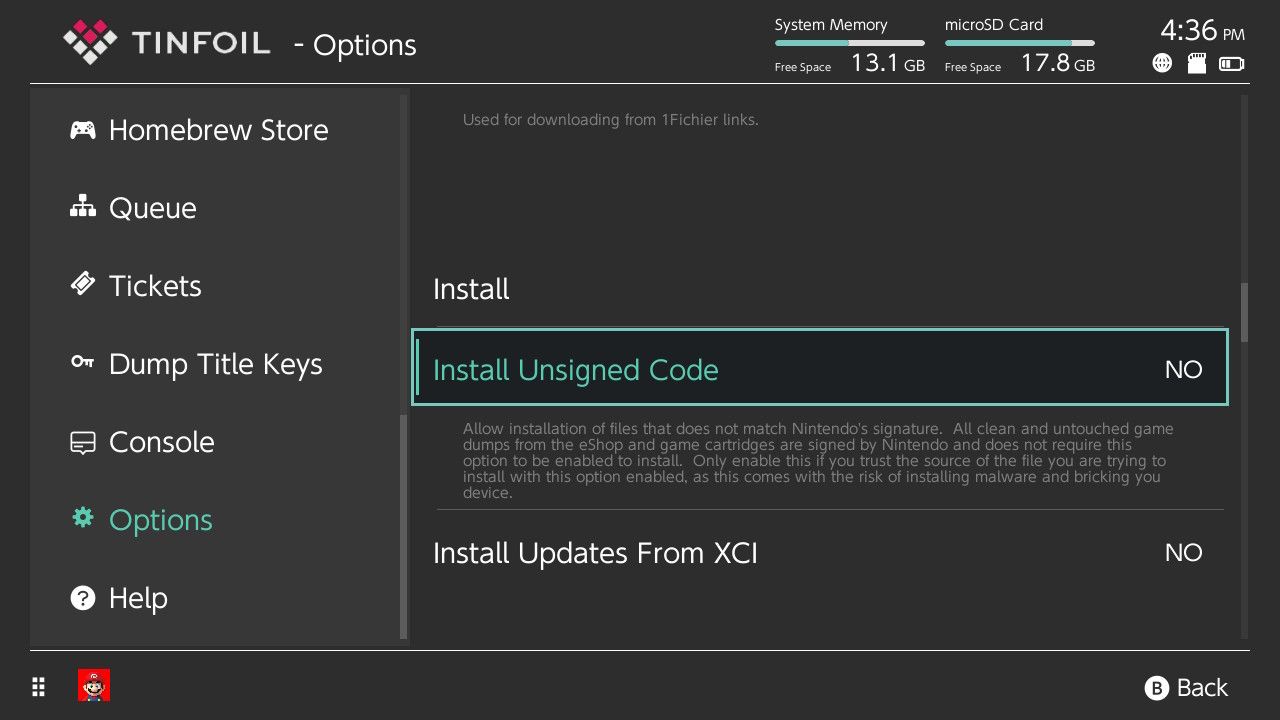Screen dimensions: 1280x720
Task: Click the options list vertical scrollbar thumb
Action: click(x=1244, y=313)
